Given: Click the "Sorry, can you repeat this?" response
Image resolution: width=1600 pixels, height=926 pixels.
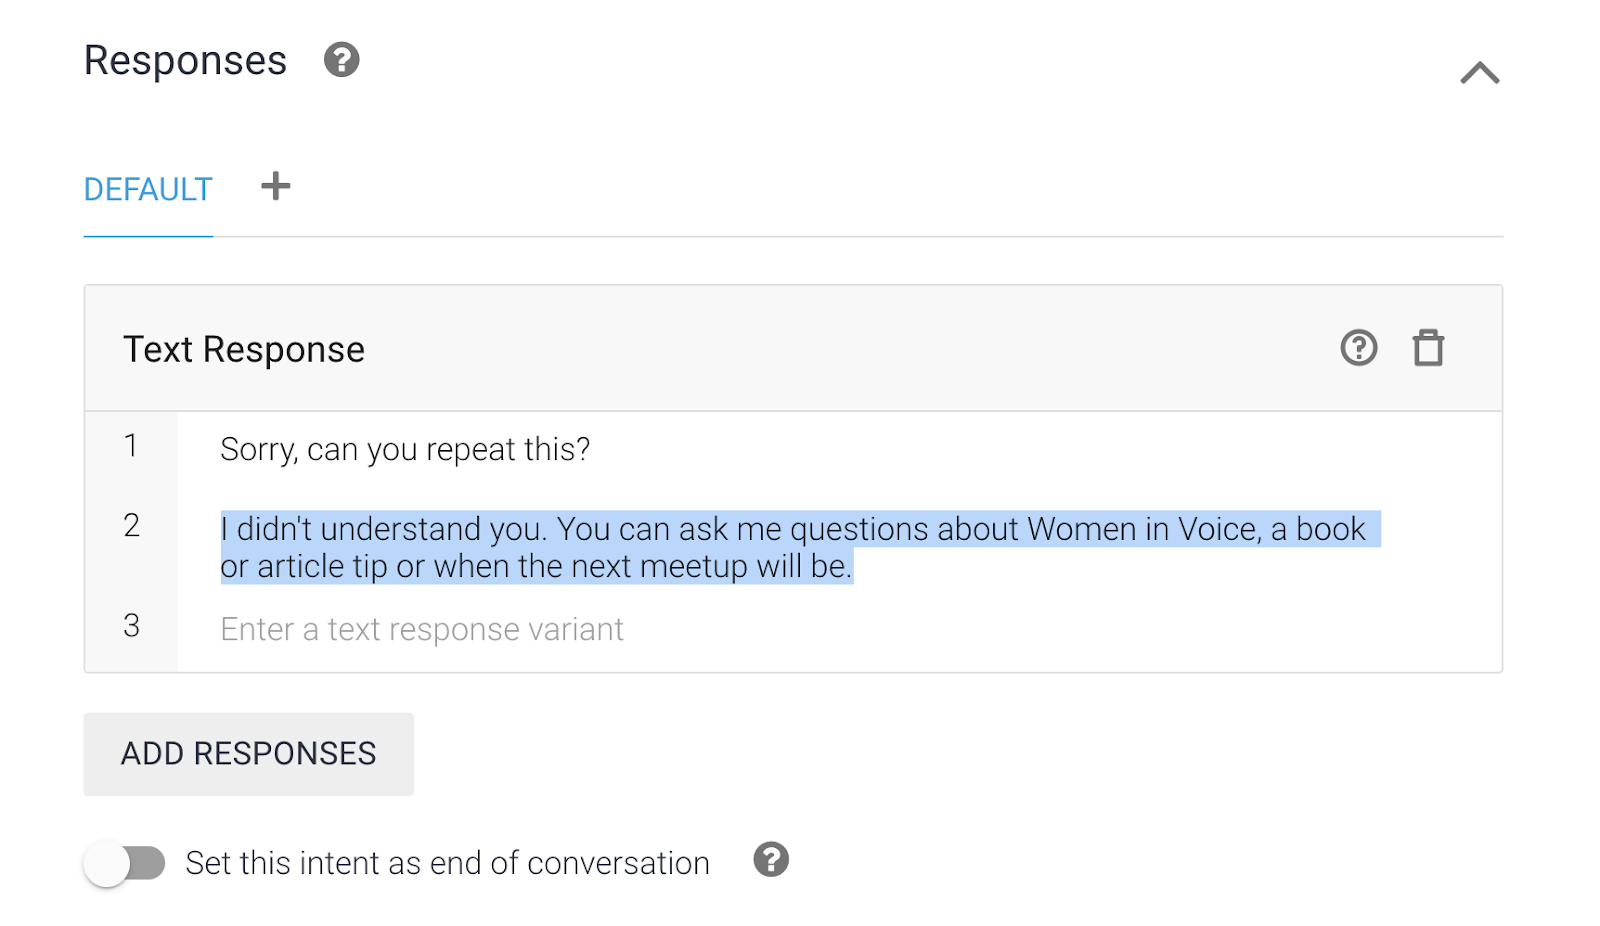Looking at the screenshot, I should 405,450.
